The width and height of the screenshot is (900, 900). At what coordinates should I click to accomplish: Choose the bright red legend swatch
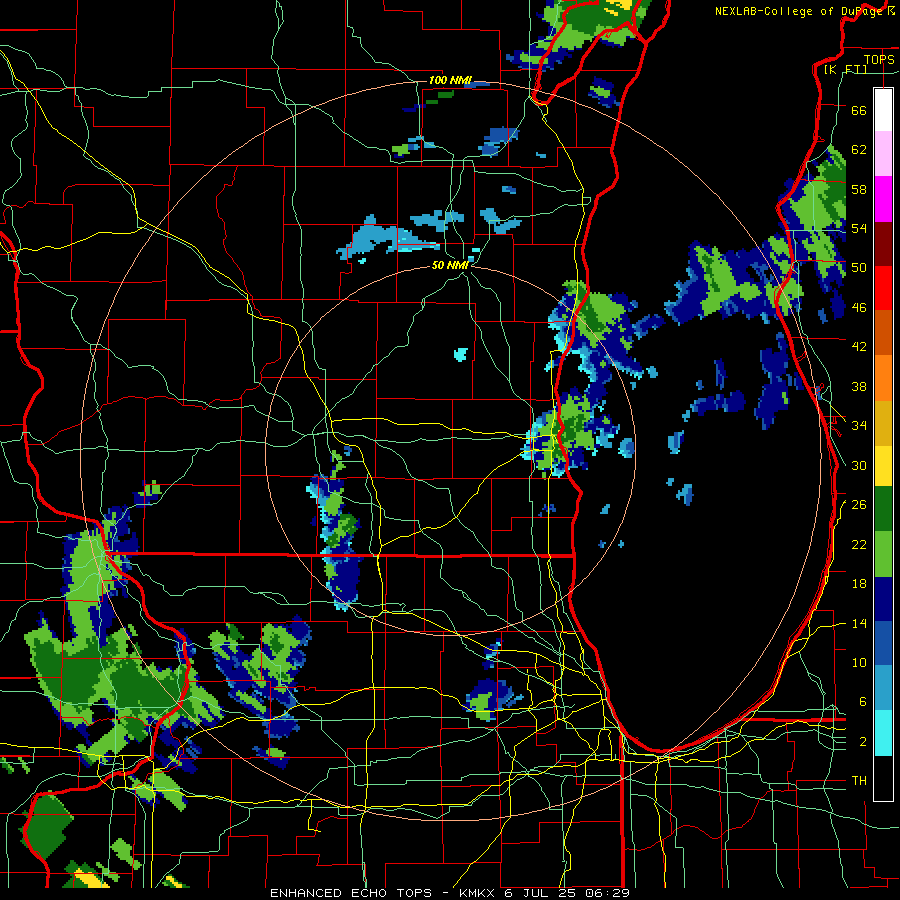click(x=883, y=288)
